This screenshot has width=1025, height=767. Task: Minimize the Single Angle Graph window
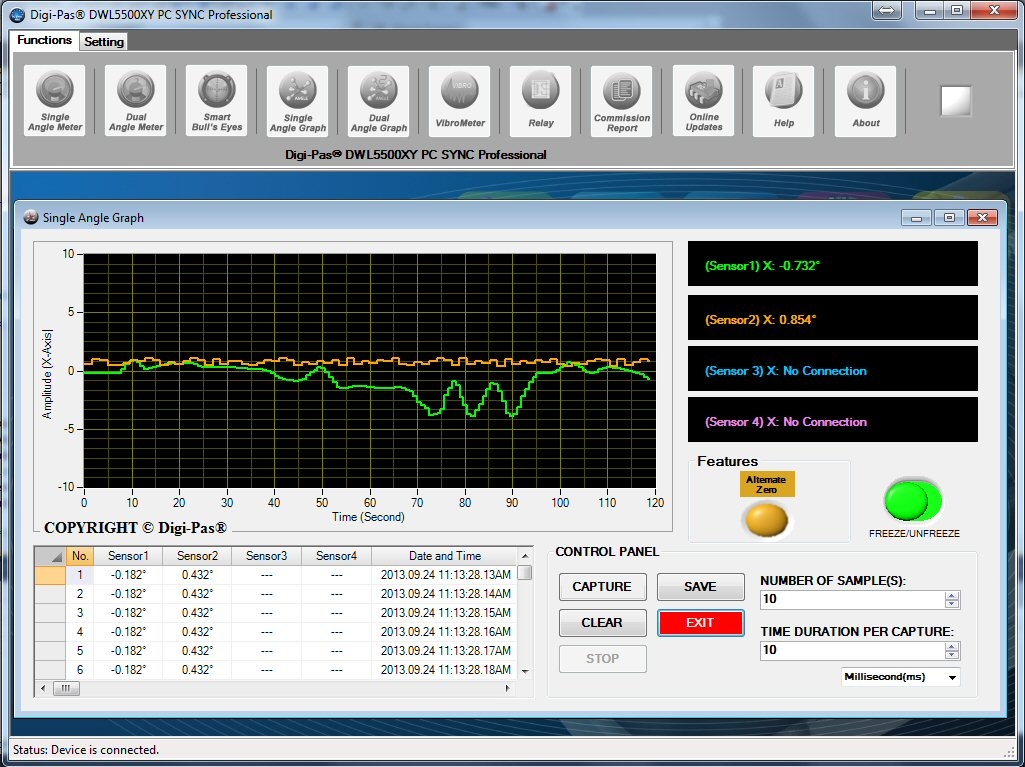(x=916, y=218)
